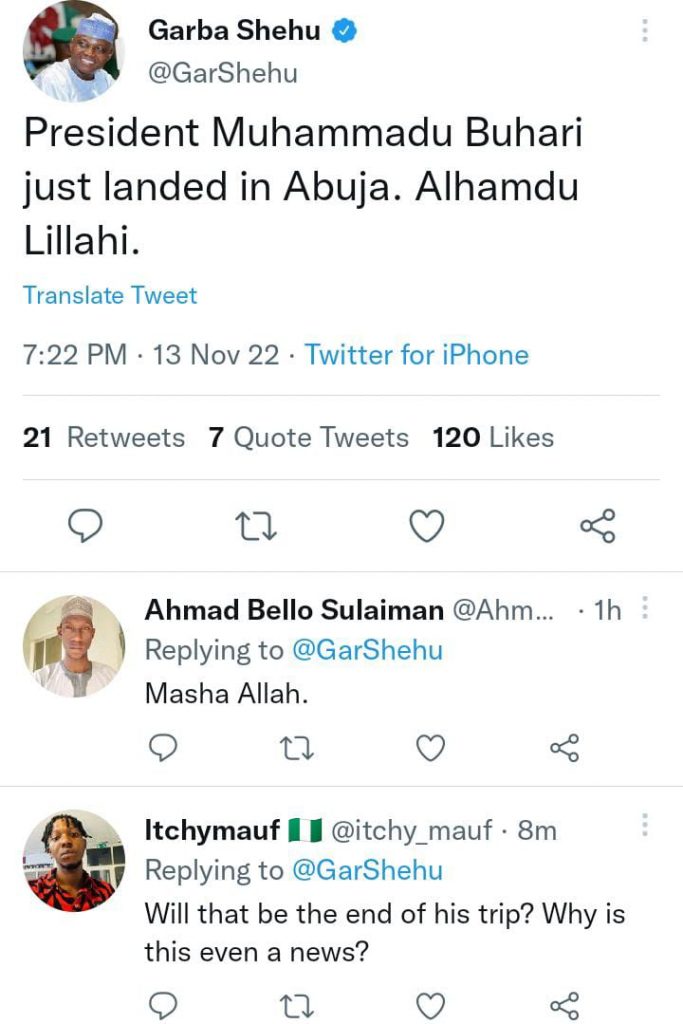Screen dimensions: 683x1024
Task: Open Garba Shehu's profile picture
Action: point(70,54)
